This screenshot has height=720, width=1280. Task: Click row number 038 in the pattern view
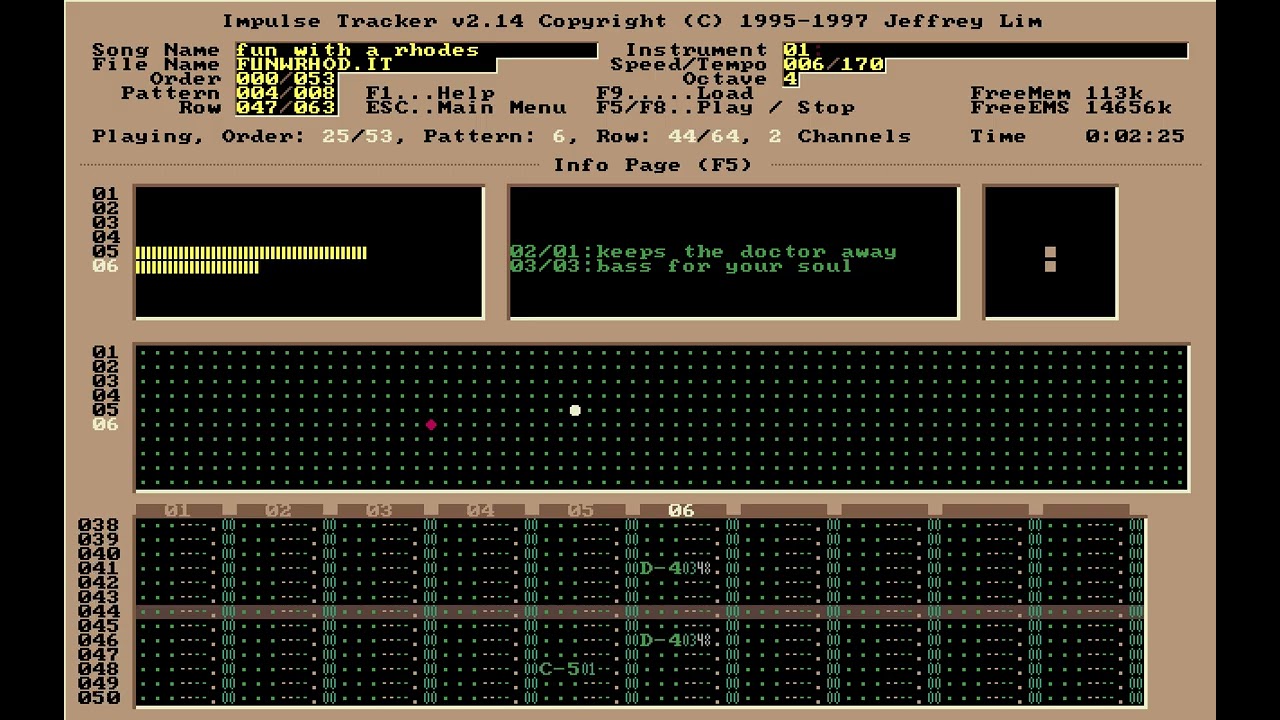pos(99,525)
